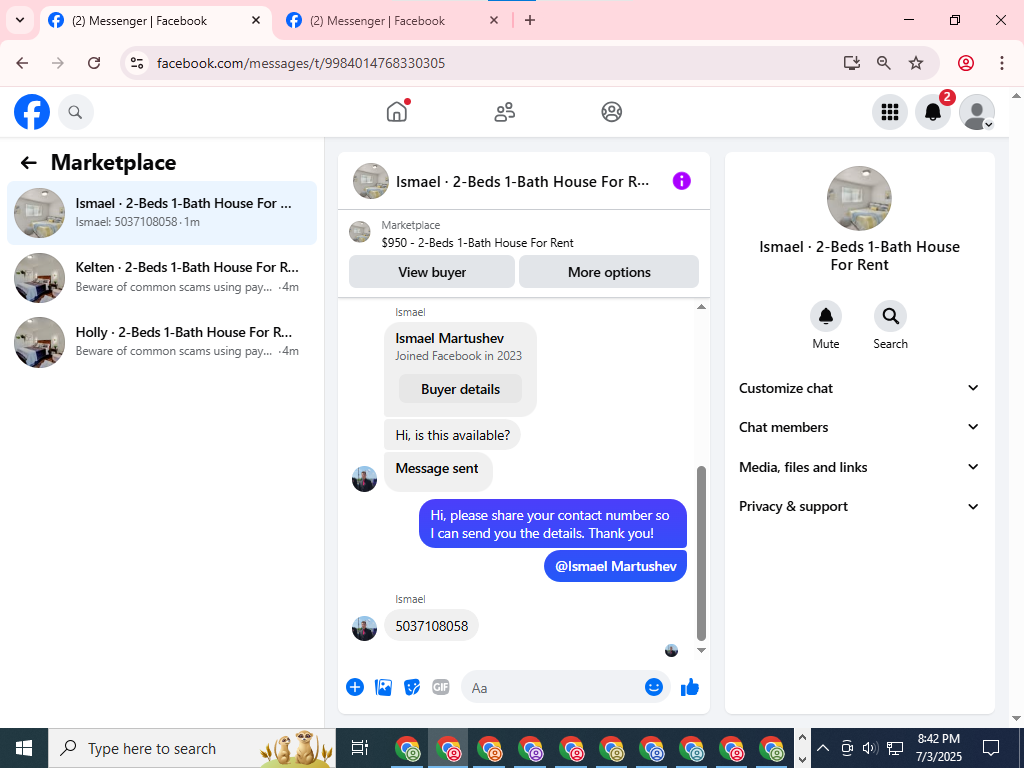Image resolution: width=1024 pixels, height=768 pixels.
Task: Open the Chrome profile icon
Action: [966, 63]
